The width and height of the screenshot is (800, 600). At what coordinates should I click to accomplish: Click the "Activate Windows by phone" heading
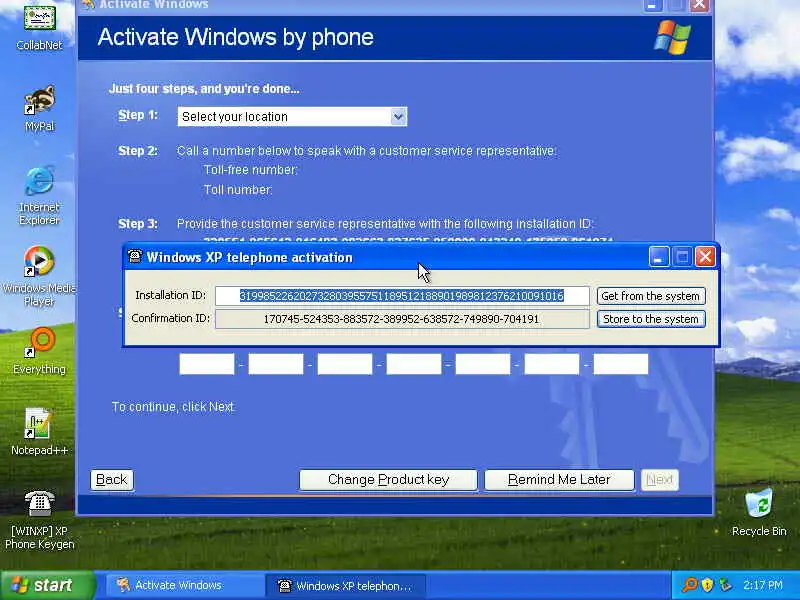pos(235,37)
